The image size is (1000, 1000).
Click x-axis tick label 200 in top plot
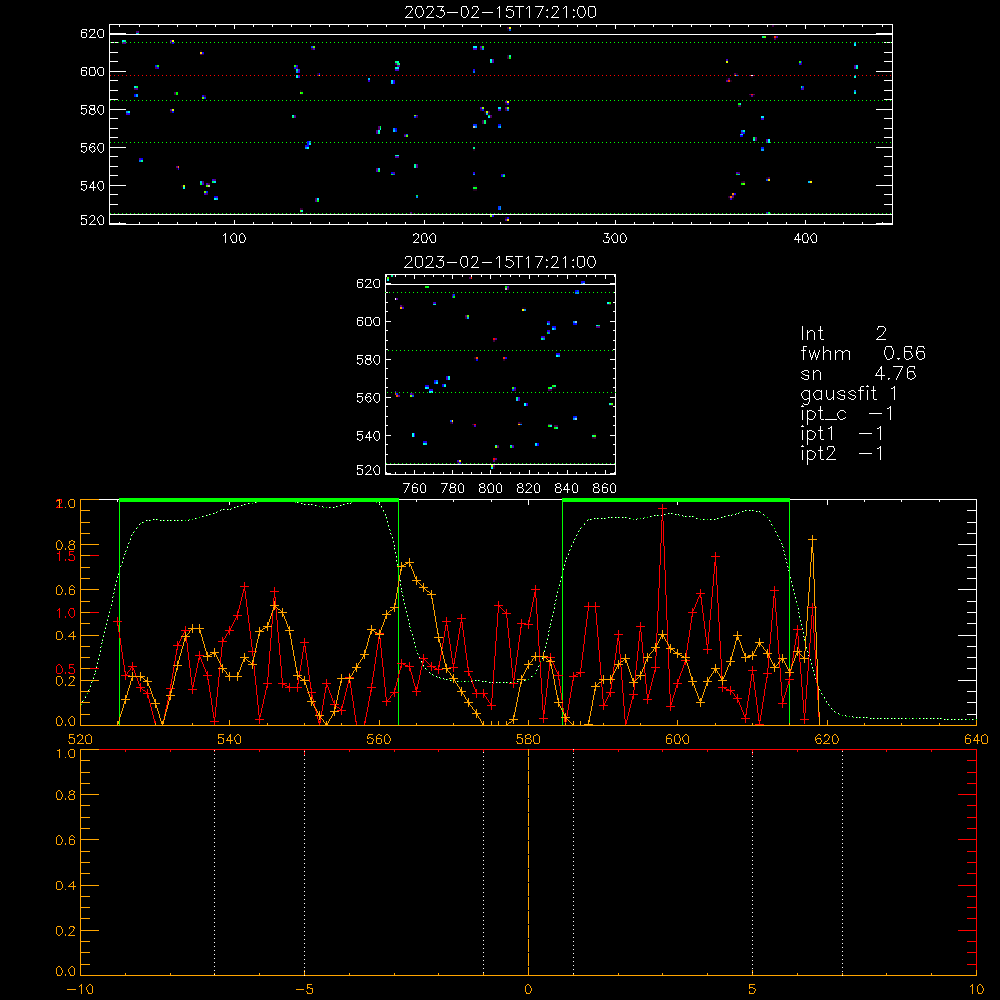pyautogui.click(x=425, y=239)
